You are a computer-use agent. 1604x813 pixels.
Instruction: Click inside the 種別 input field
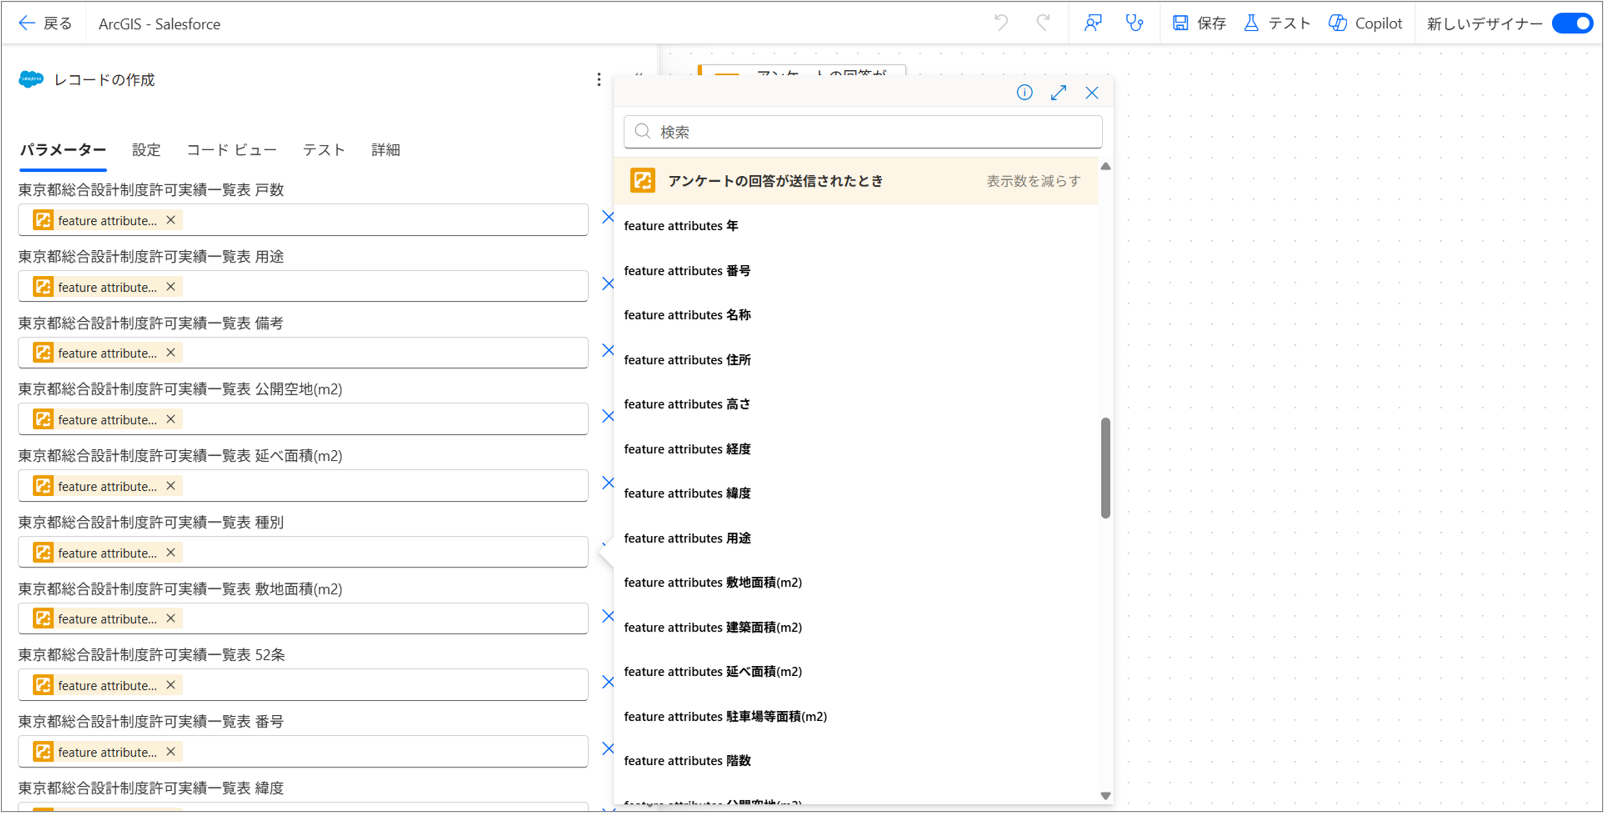pos(303,552)
